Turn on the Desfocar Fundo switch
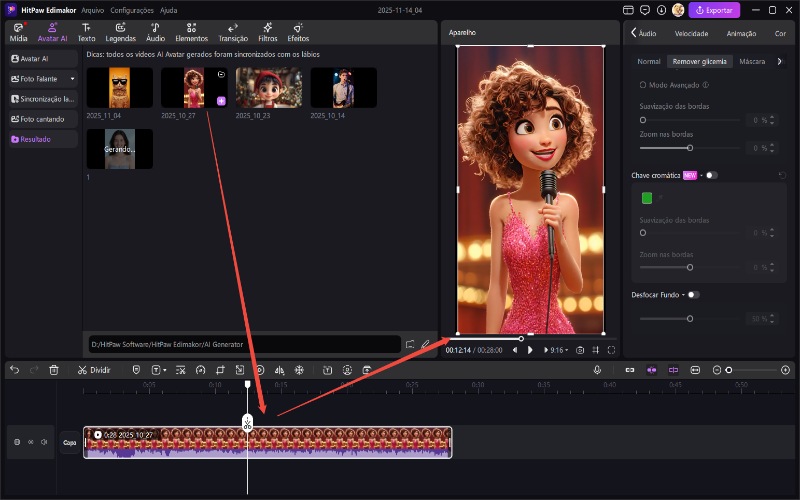 [693, 295]
